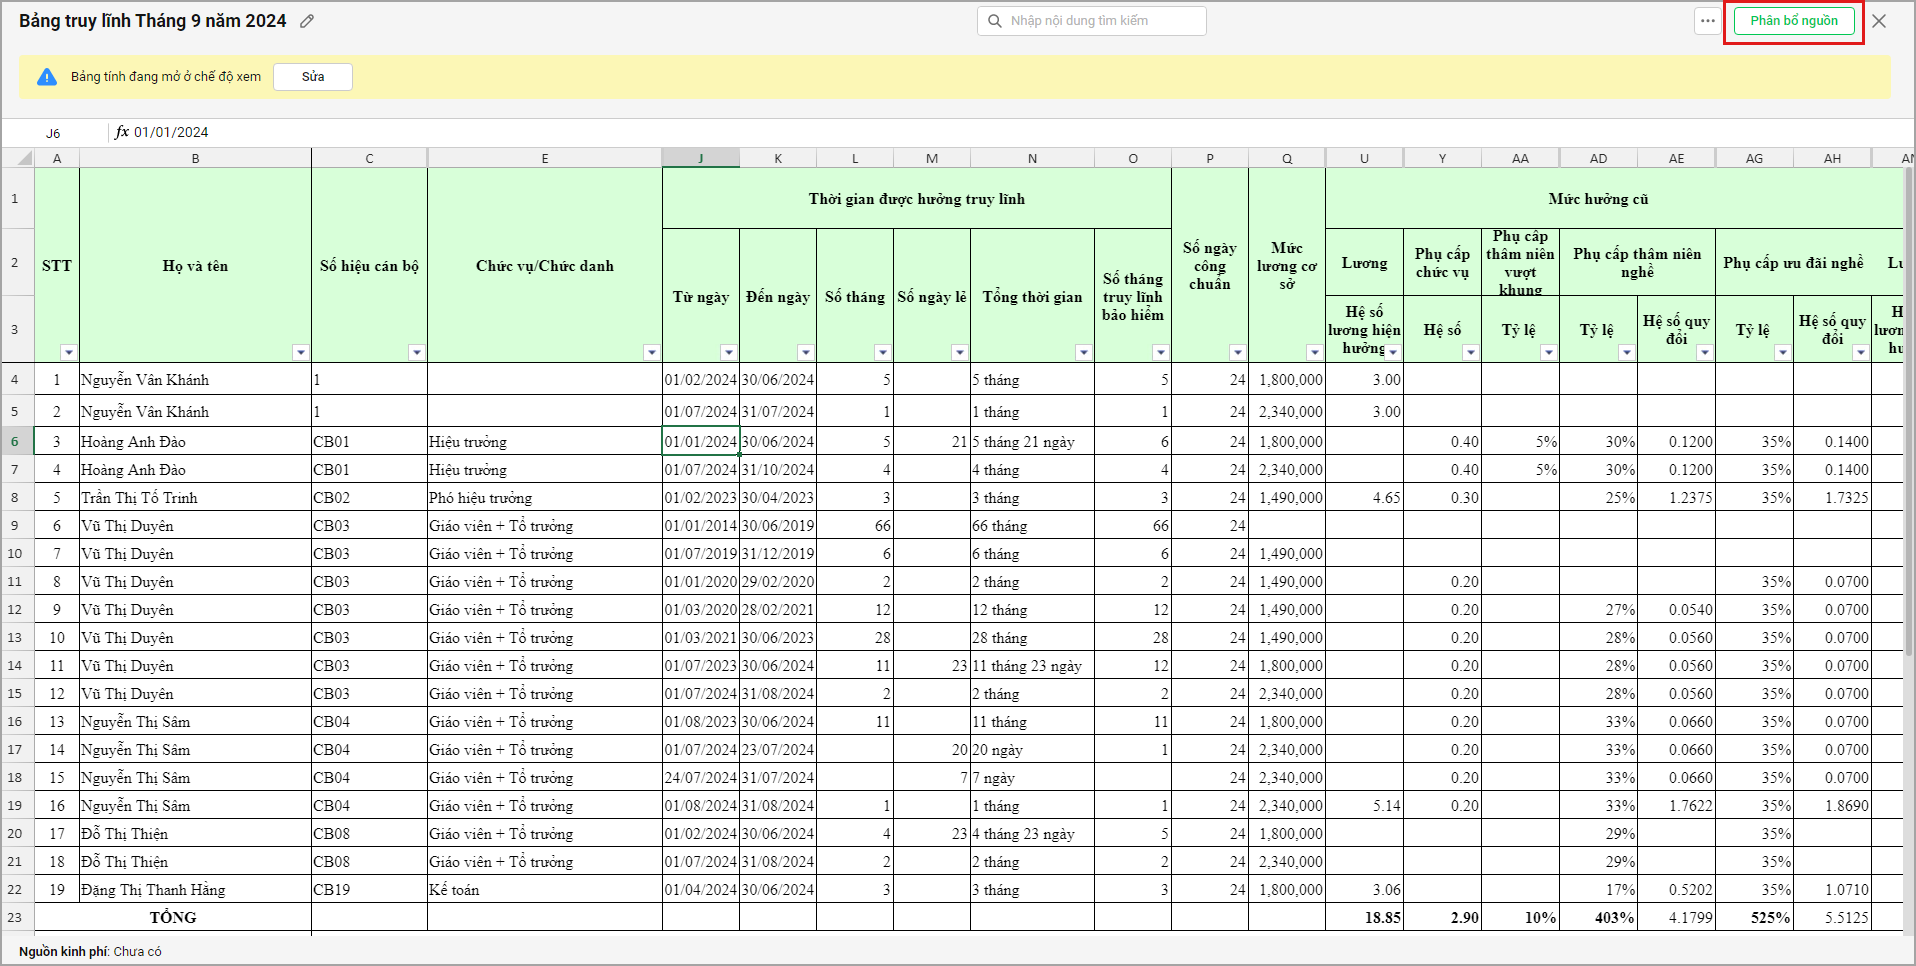Open the Tổng thời gian filter dropdown
Image resolution: width=1916 pixels, height=966 pixels.
(1083, 352)
